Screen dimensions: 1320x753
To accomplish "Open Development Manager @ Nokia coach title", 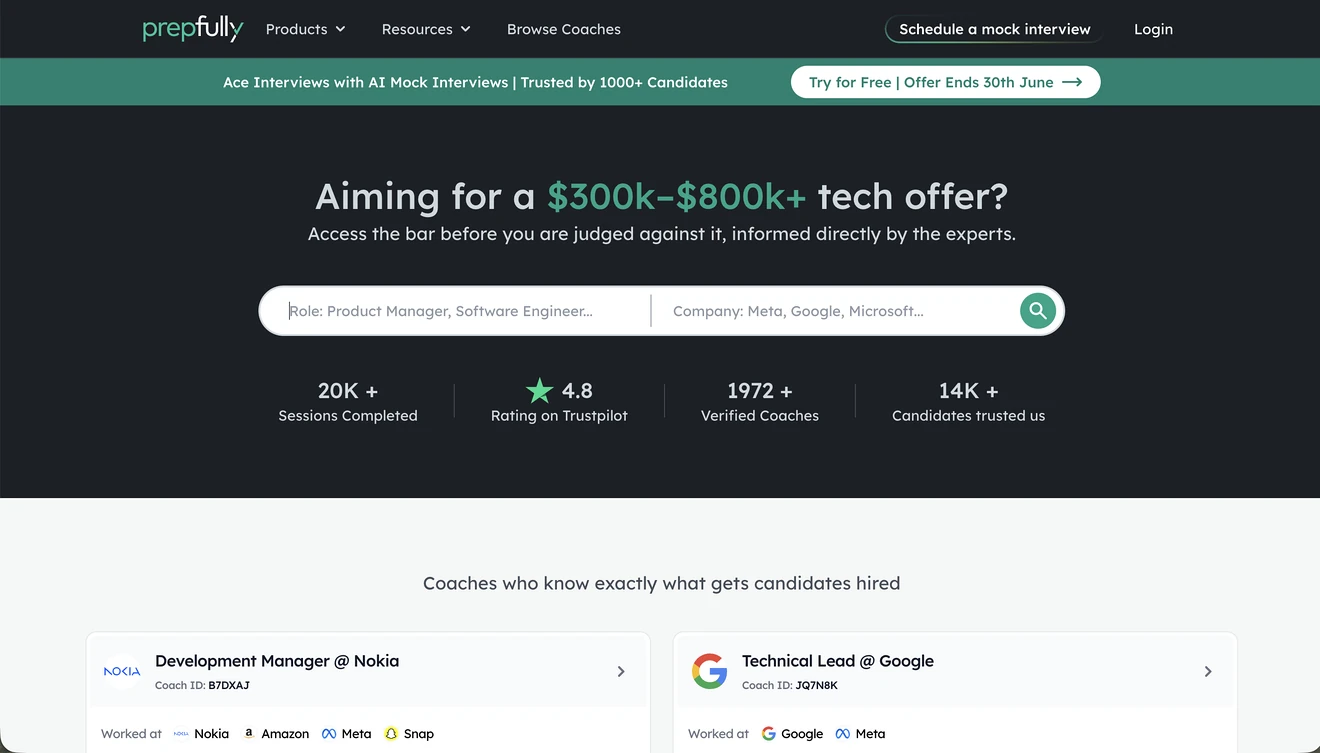I will [277, 661].
